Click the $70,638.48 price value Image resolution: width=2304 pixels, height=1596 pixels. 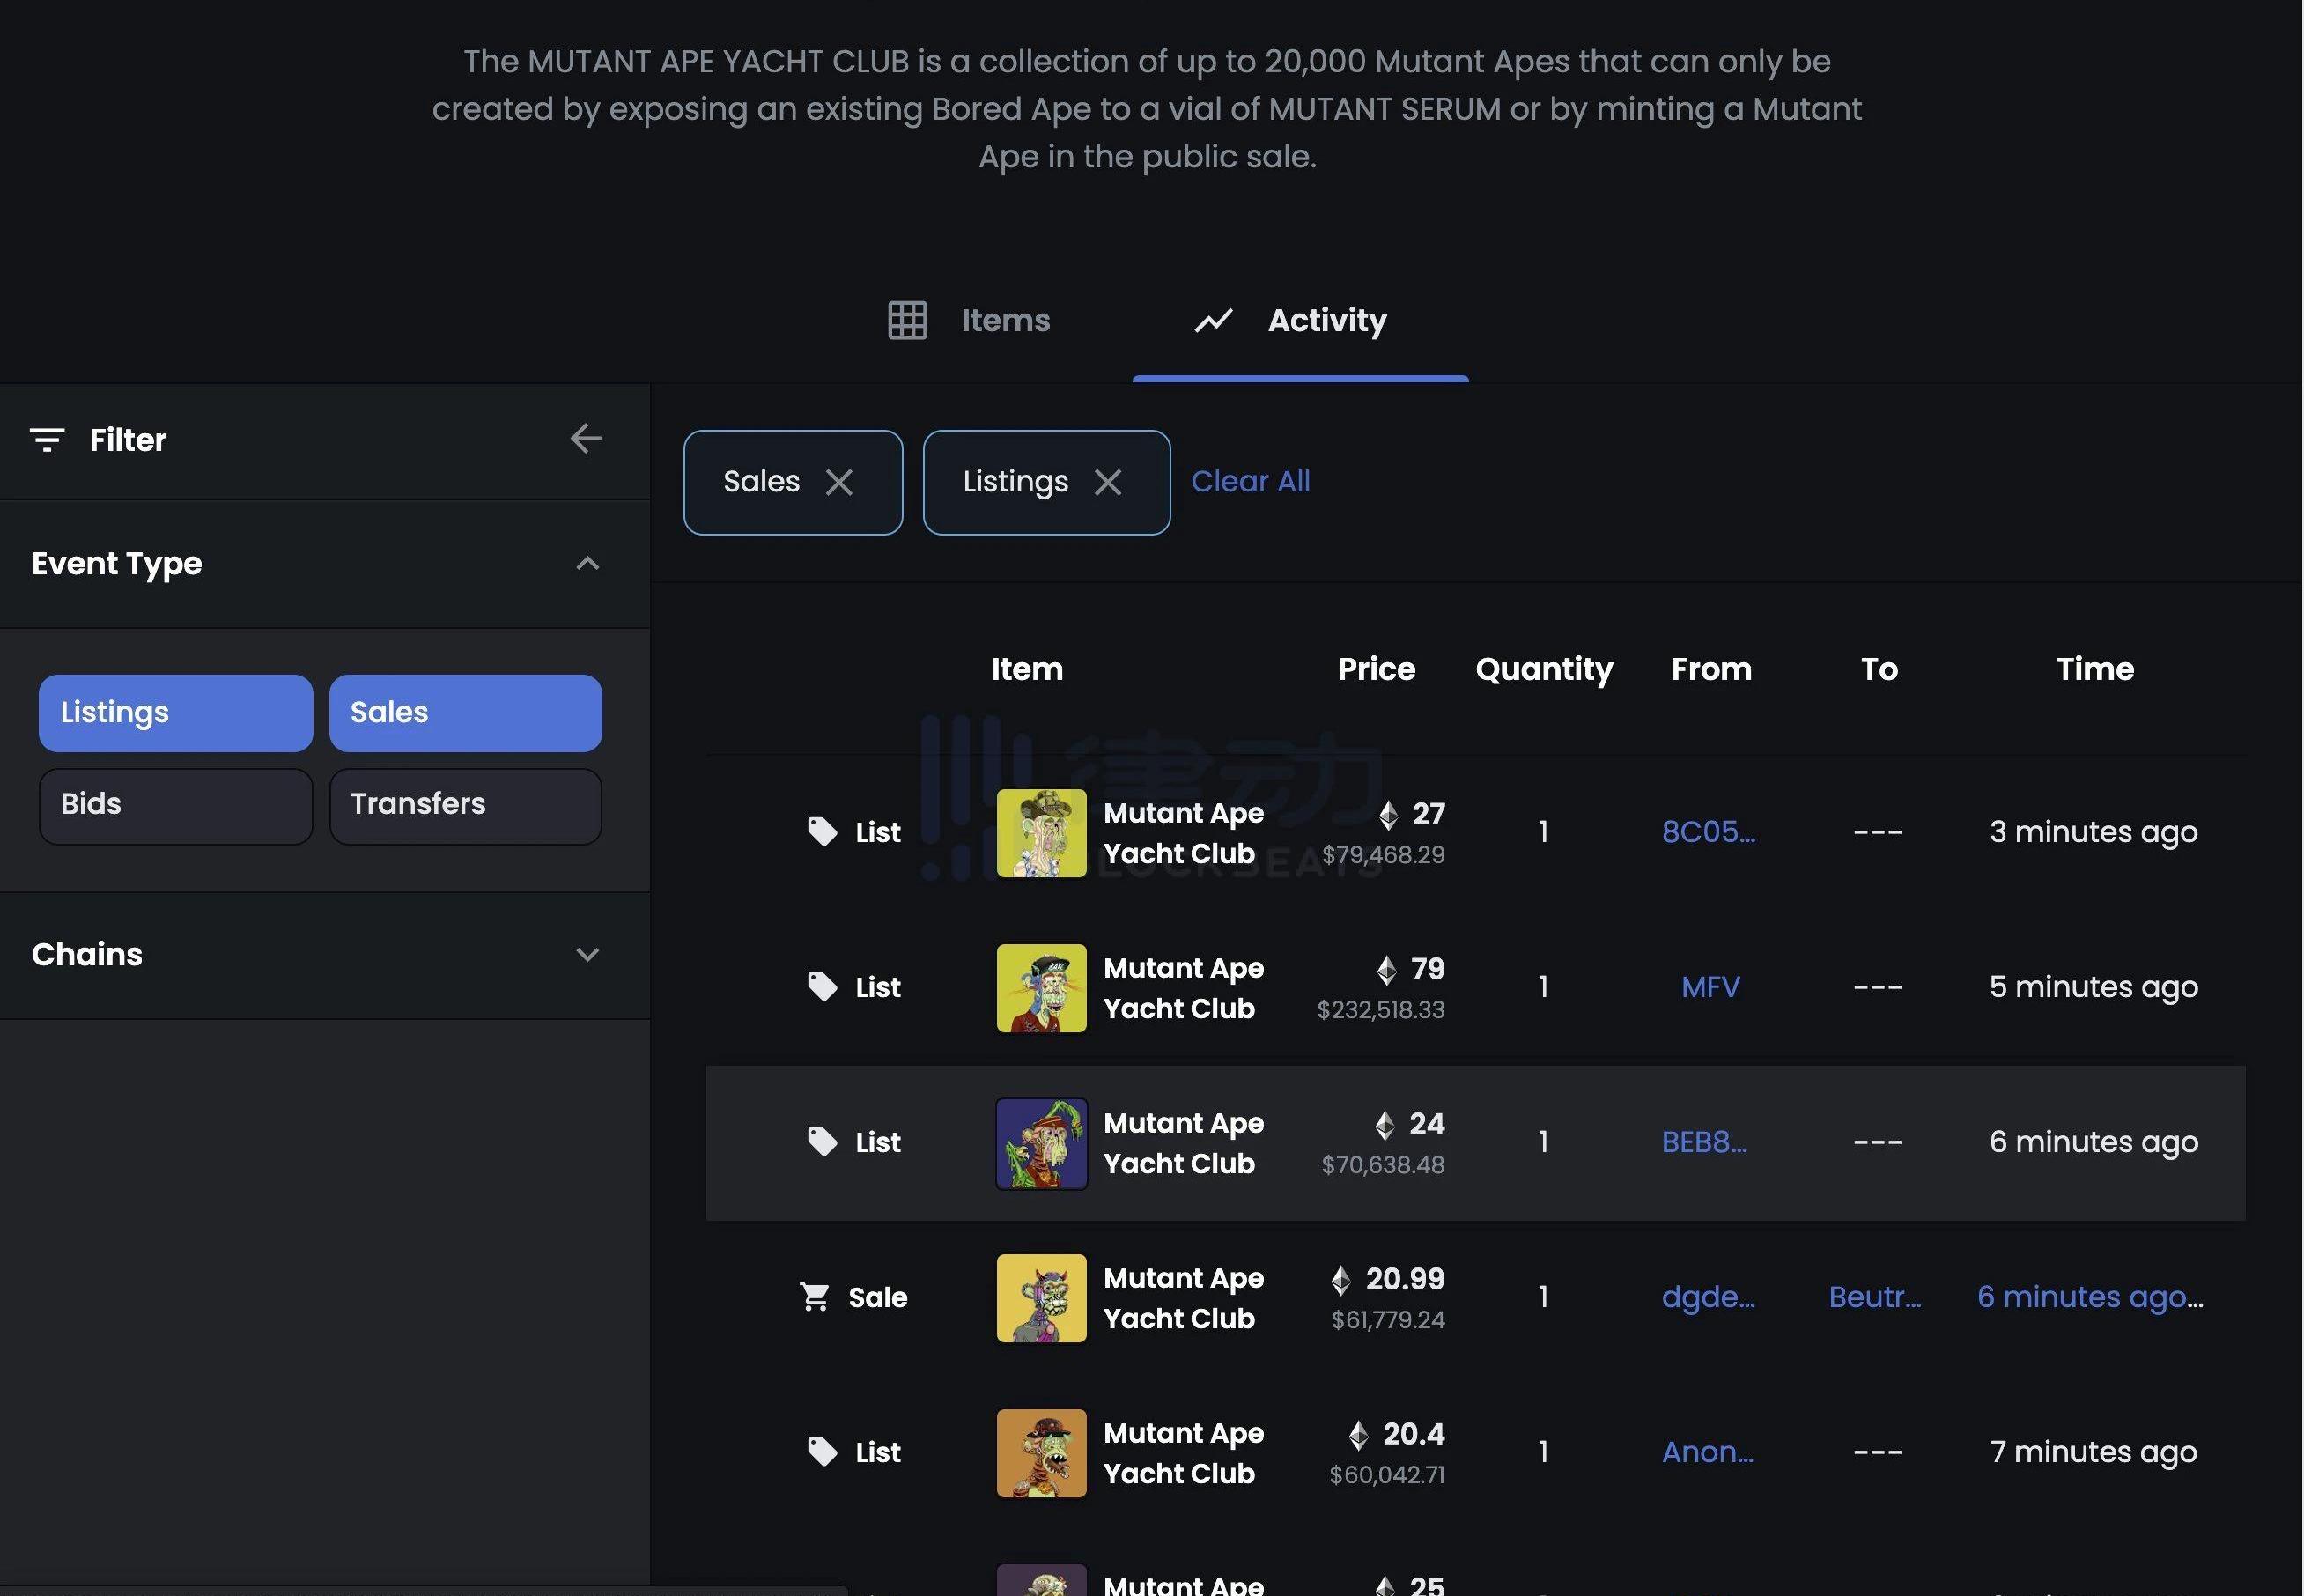pos(1383,1165)
